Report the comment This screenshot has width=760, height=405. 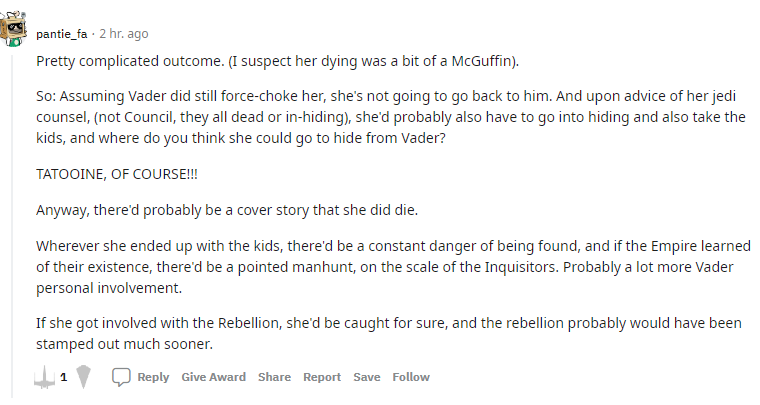(x=322, y=377)
